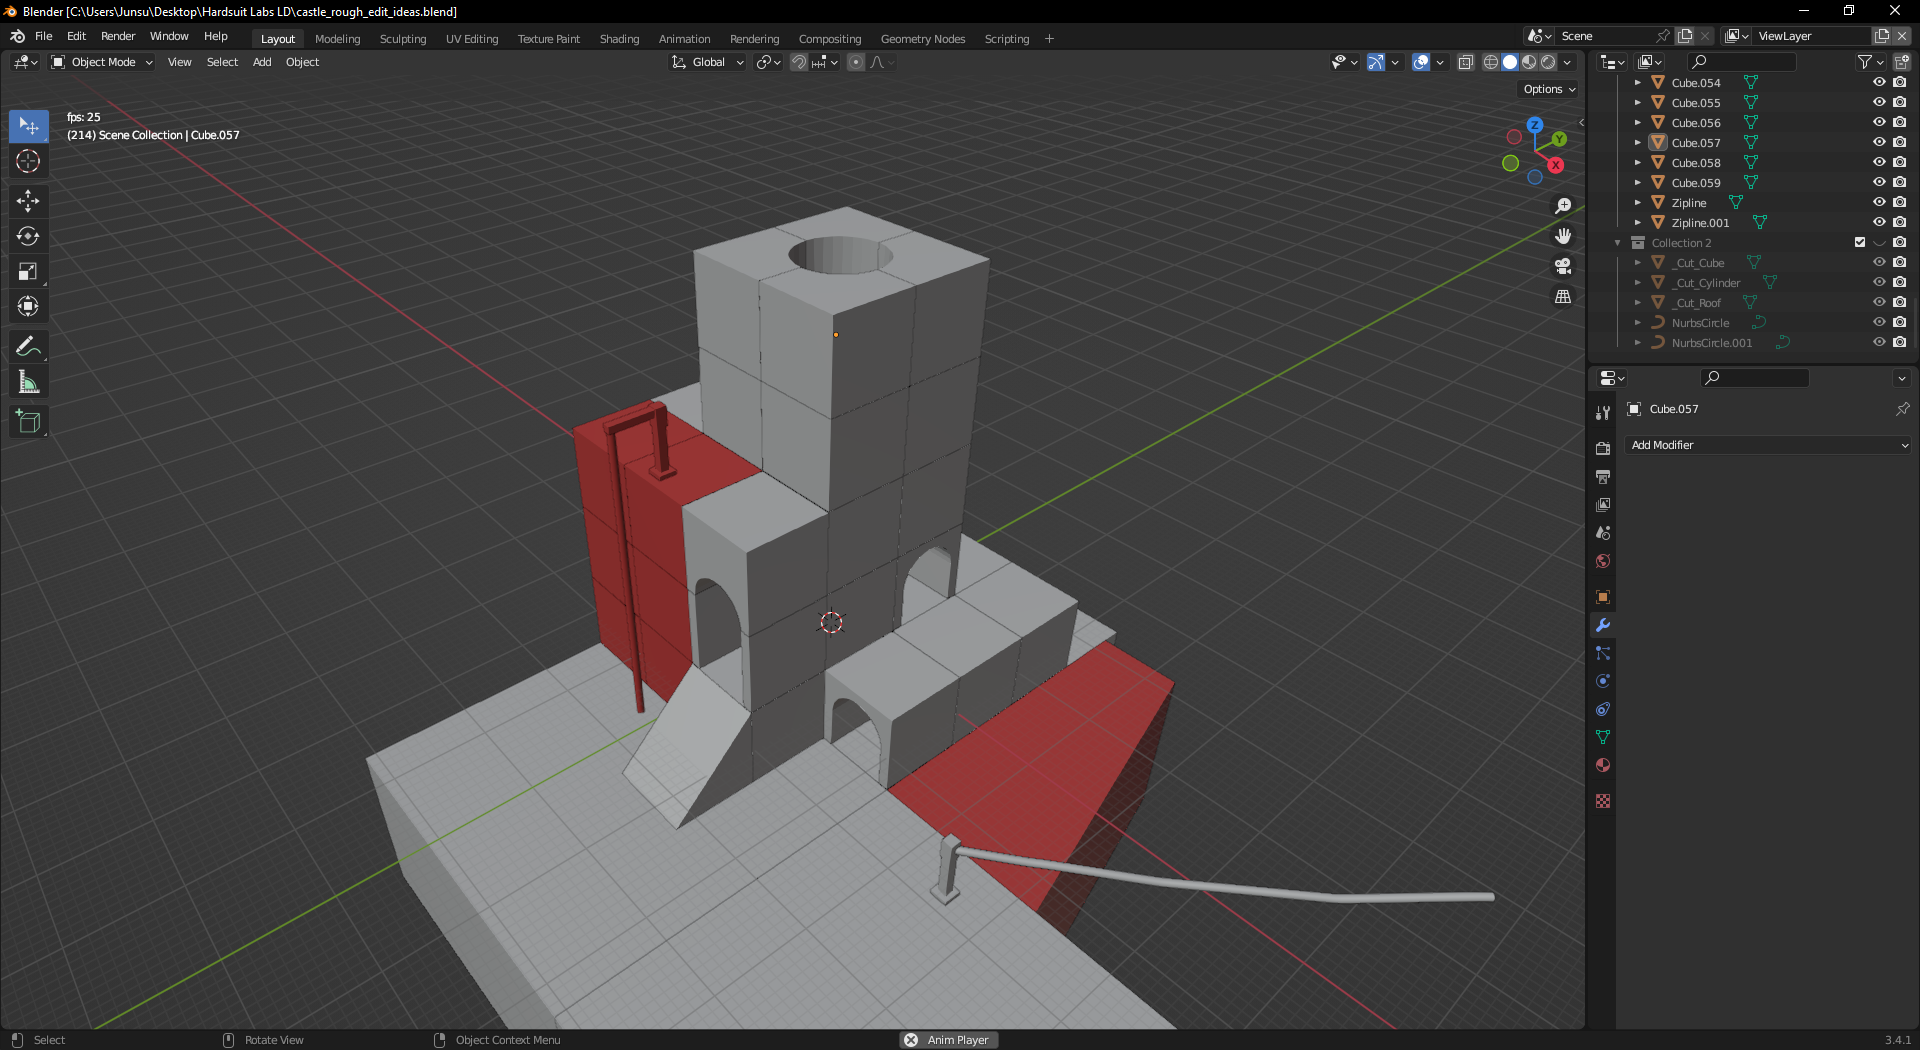Click the outliner search field
The width and height of the screenshot is (1920, 1050).
point(1741,62)
